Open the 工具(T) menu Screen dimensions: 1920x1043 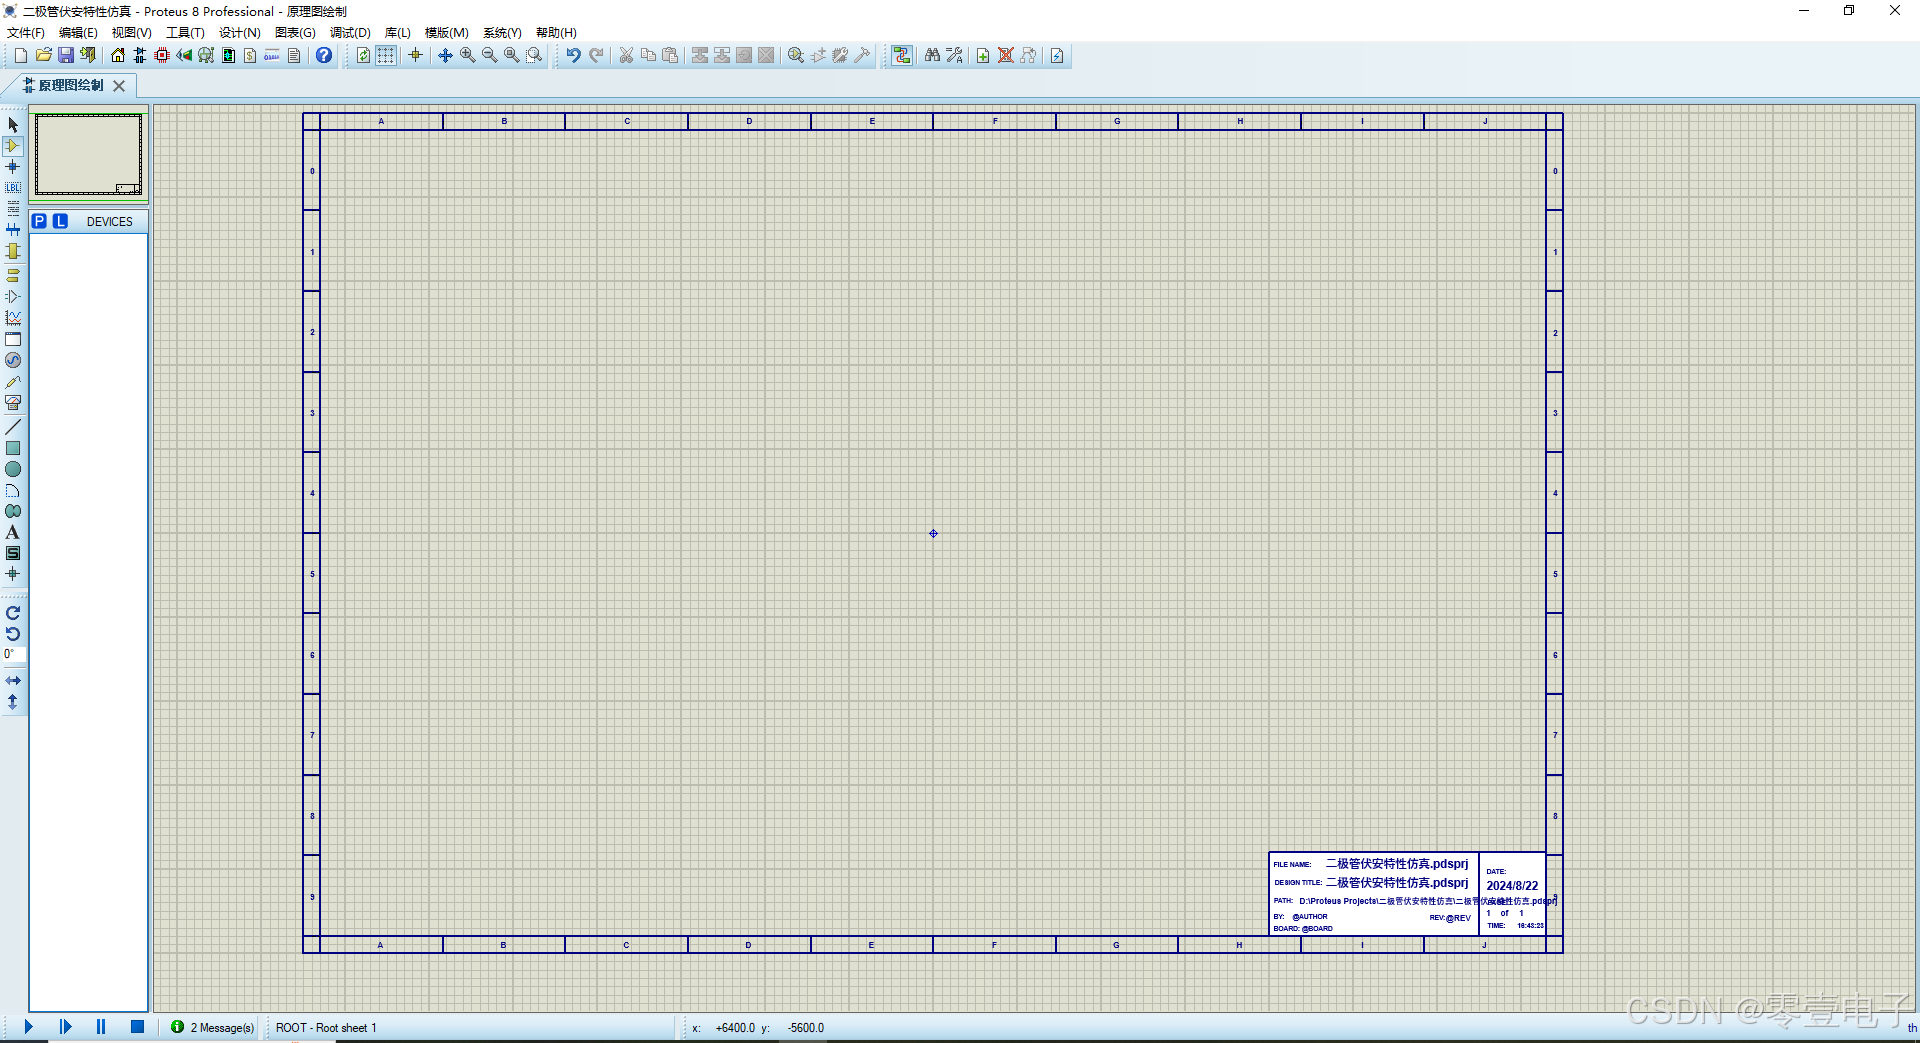pos(185,33)
